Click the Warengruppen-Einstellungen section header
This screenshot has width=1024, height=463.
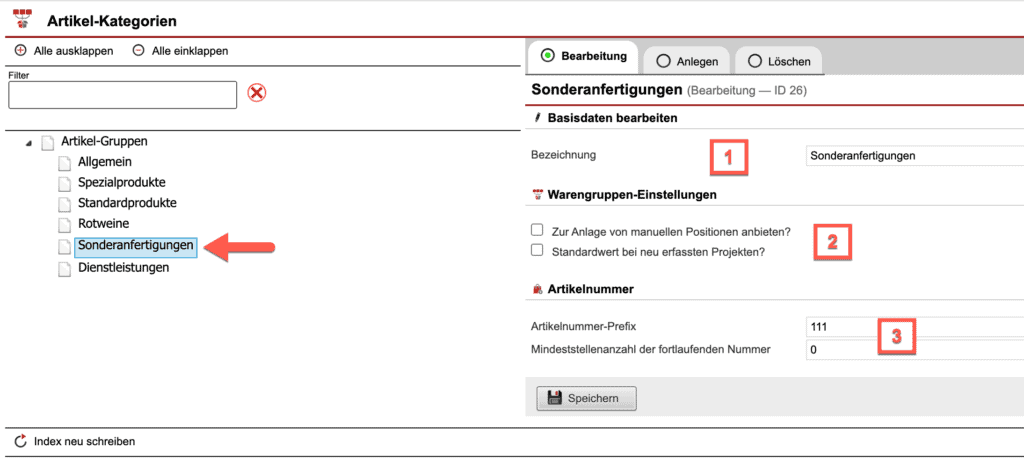pos(632,195)
